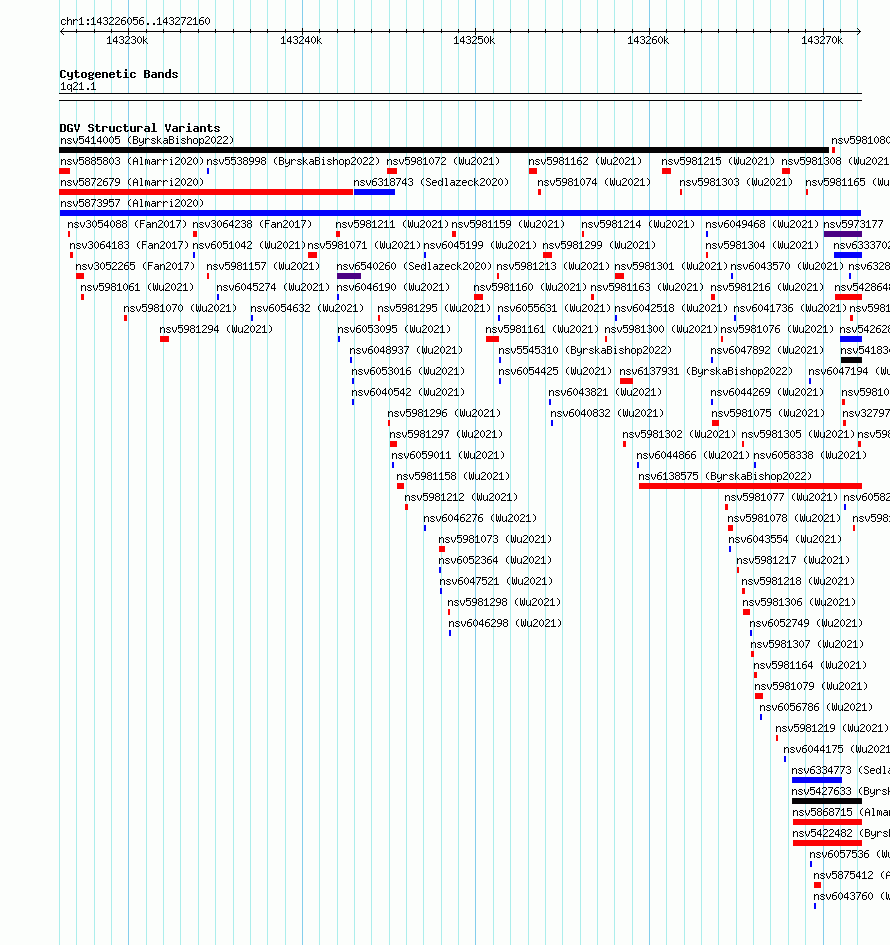Open the nsv5981071 (Wu2021) label
The width and height of the screenshot is (890, 945).
(x=364, y=245)
